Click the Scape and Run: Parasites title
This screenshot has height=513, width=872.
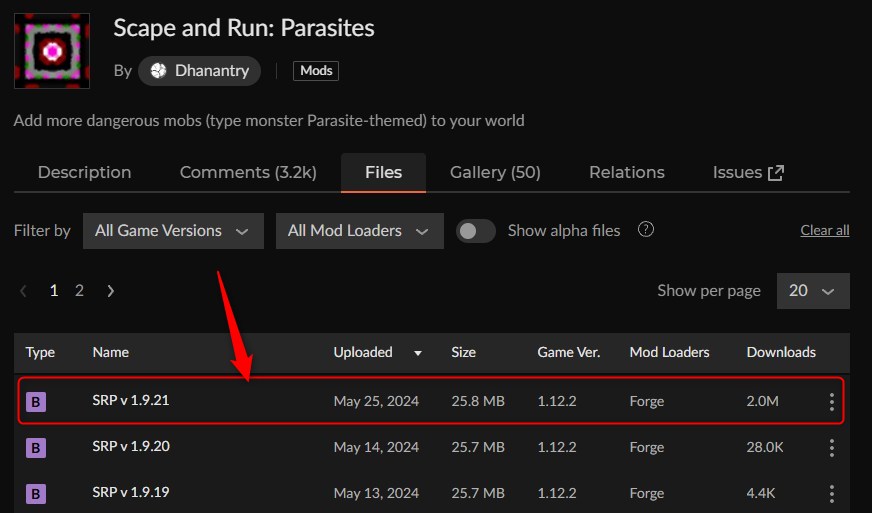[x=244, y=28]
